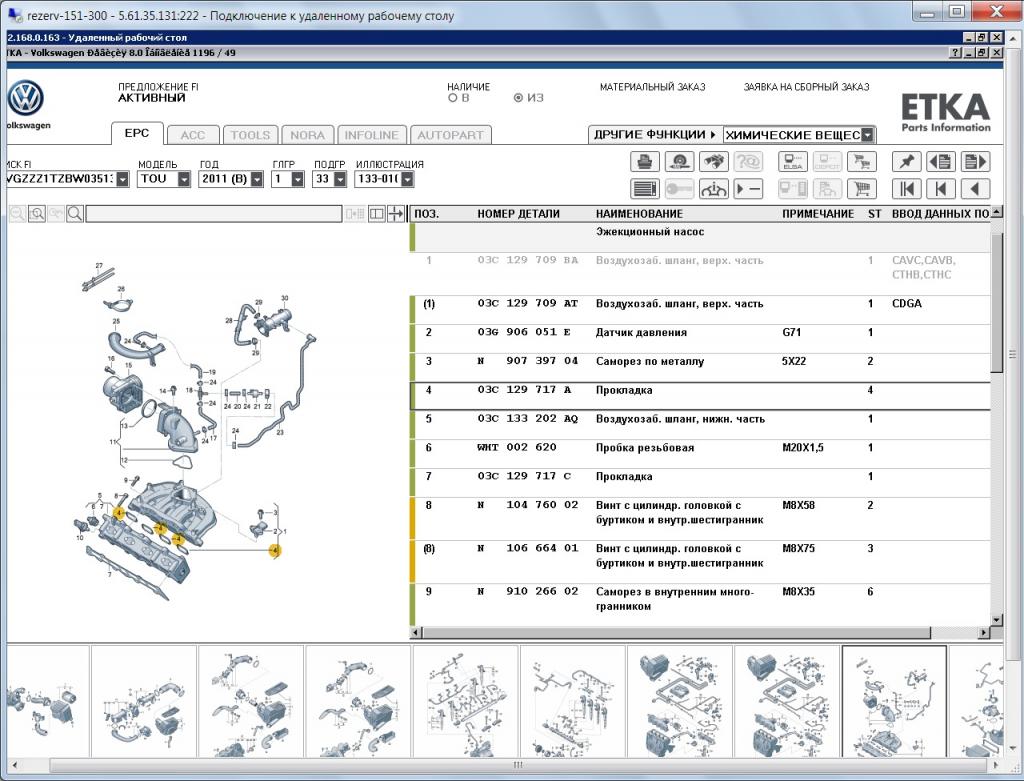Open the INFOLINE tab

372,135
